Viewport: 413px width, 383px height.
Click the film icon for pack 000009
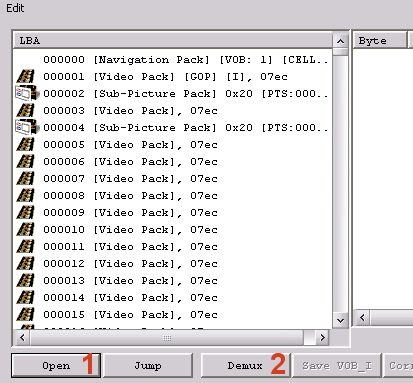coord(26,213)
